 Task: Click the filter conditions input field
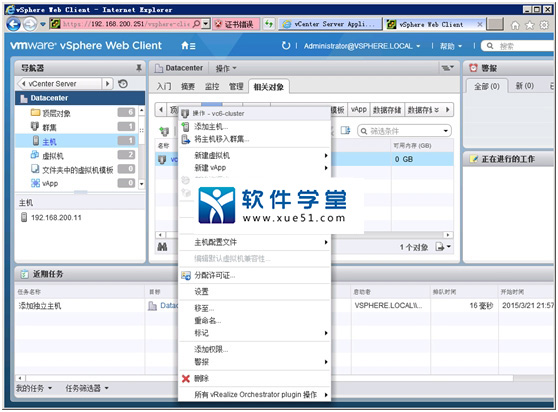(x=404, y=131)
